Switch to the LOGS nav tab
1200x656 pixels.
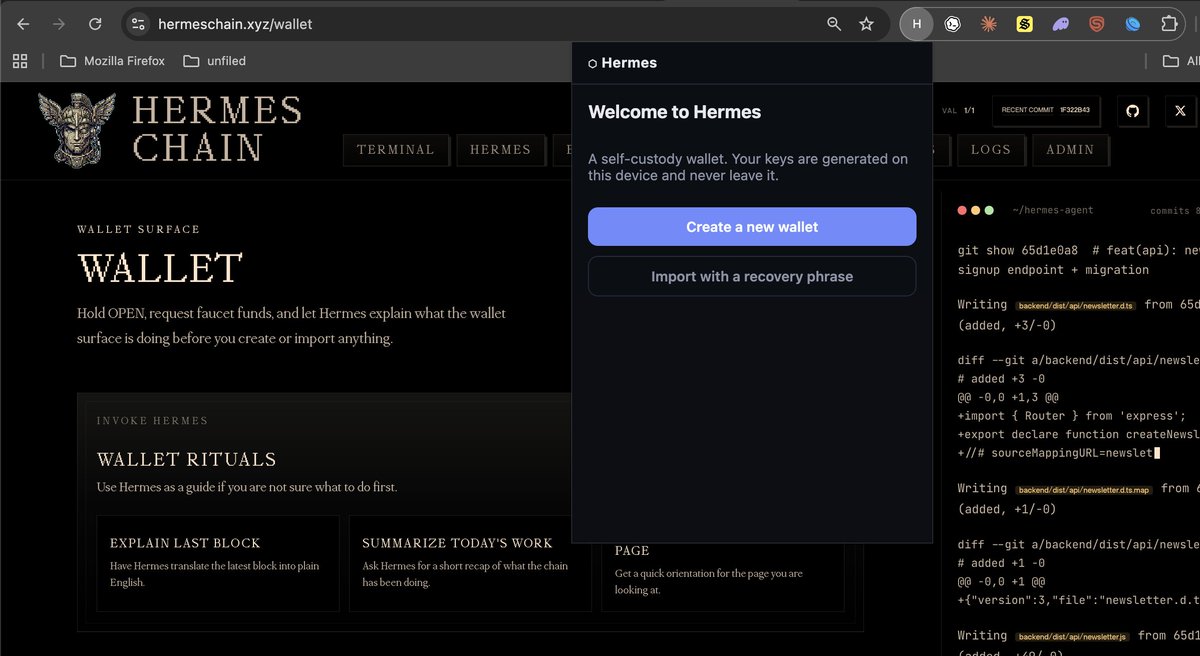point(991,150)
